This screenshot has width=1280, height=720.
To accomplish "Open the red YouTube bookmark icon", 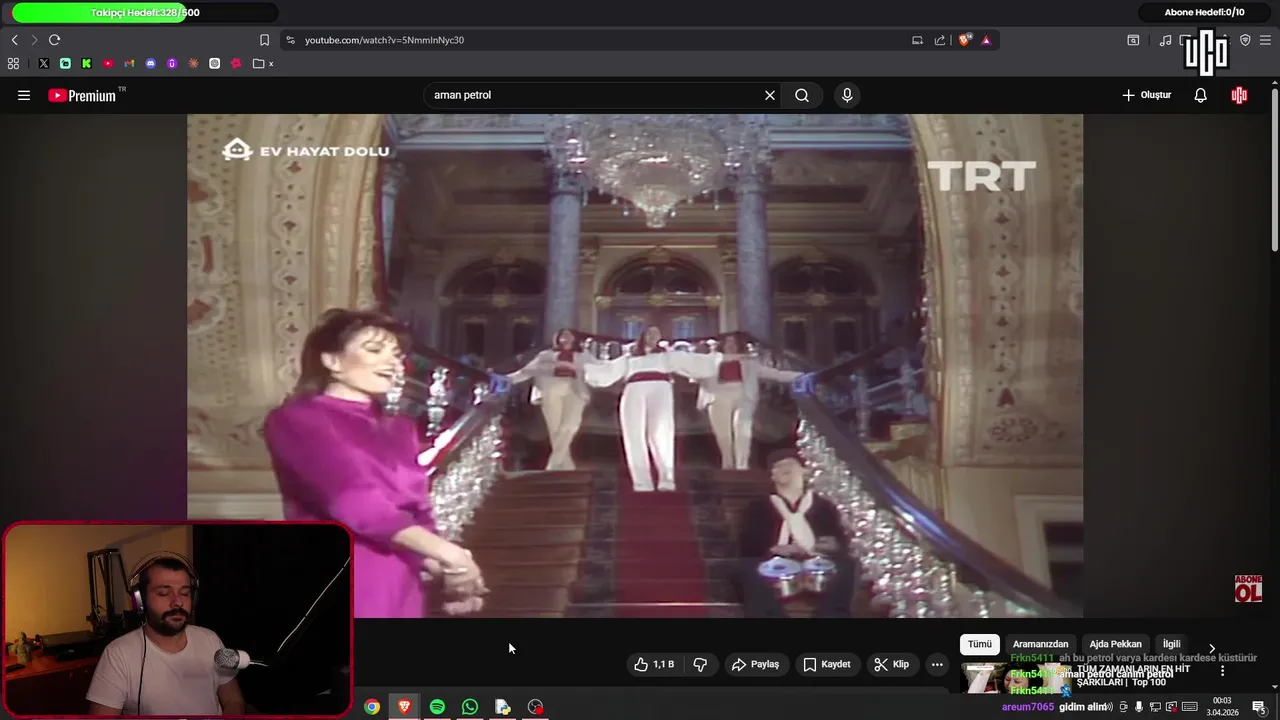I will pos(108,63).
